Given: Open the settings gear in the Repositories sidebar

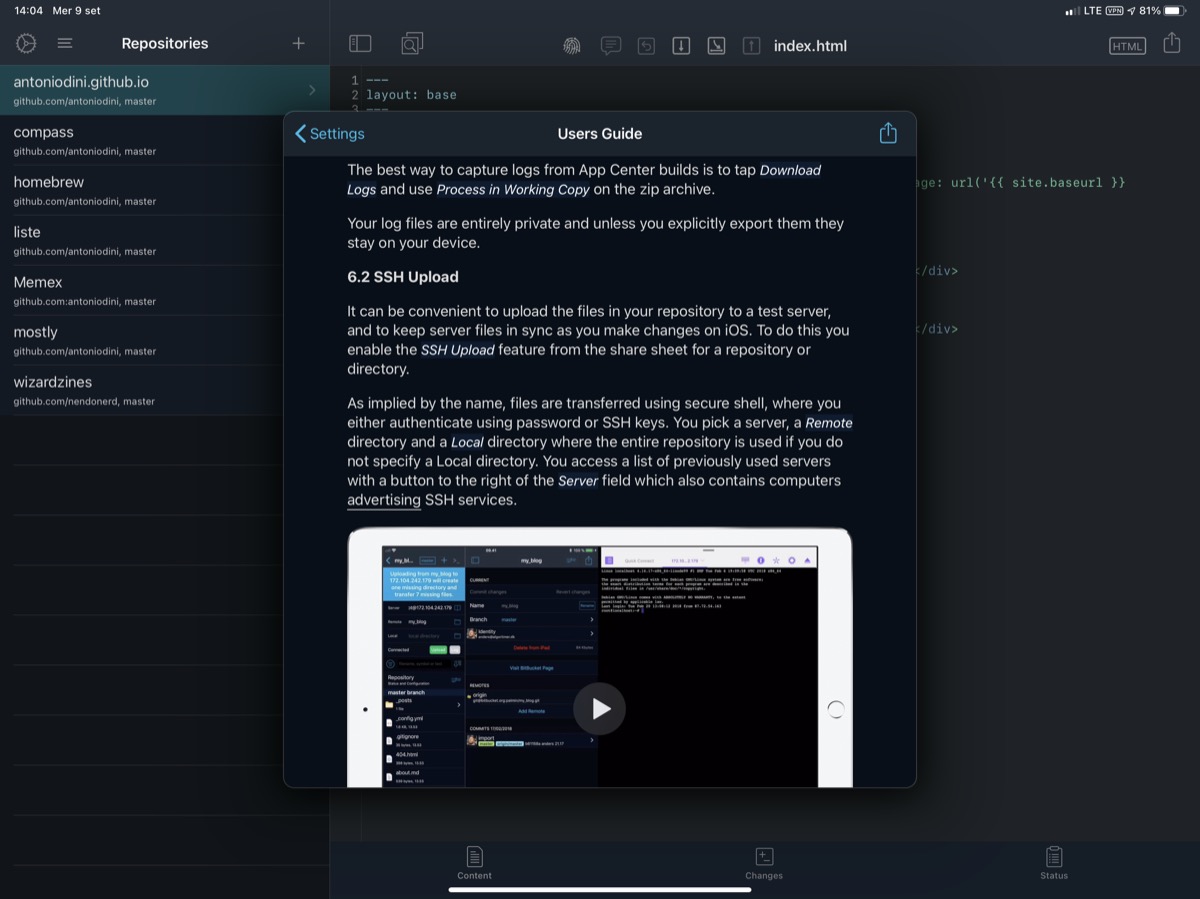Looking at the screenshot, I should [26, 44].
